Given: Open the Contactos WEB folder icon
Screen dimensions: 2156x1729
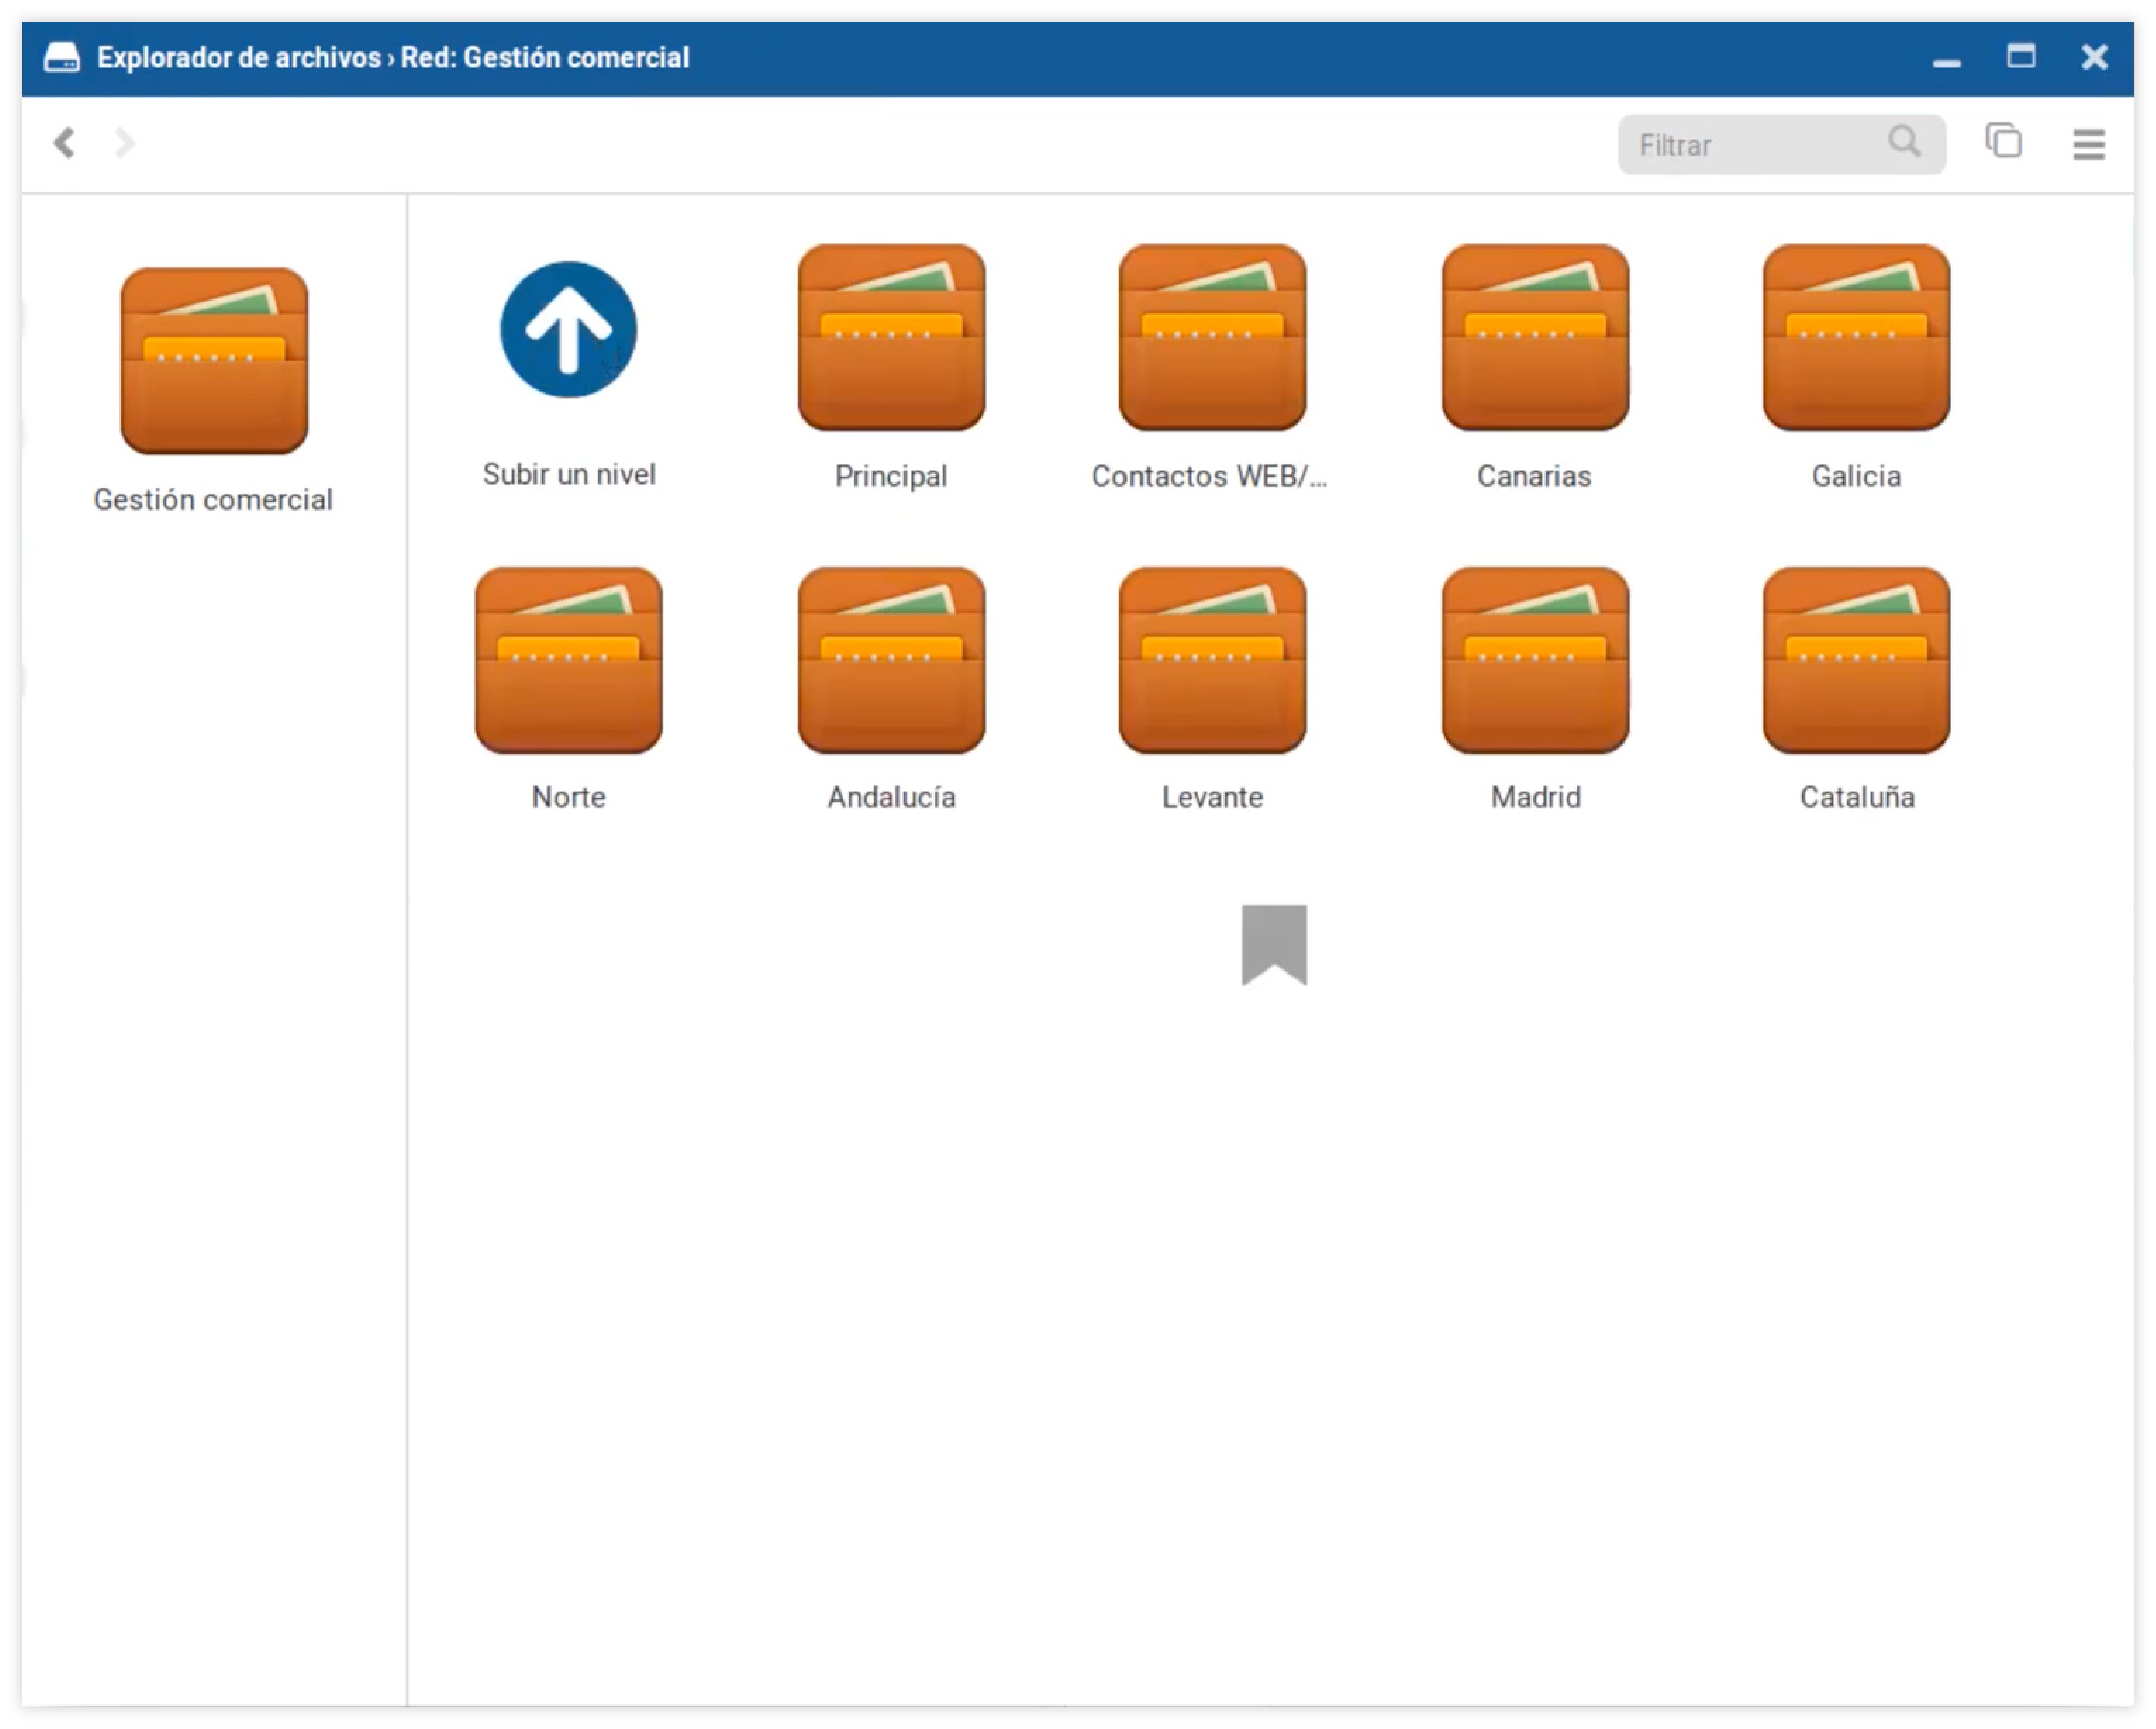Looking at the screenshot, I should click(1212, 338).
